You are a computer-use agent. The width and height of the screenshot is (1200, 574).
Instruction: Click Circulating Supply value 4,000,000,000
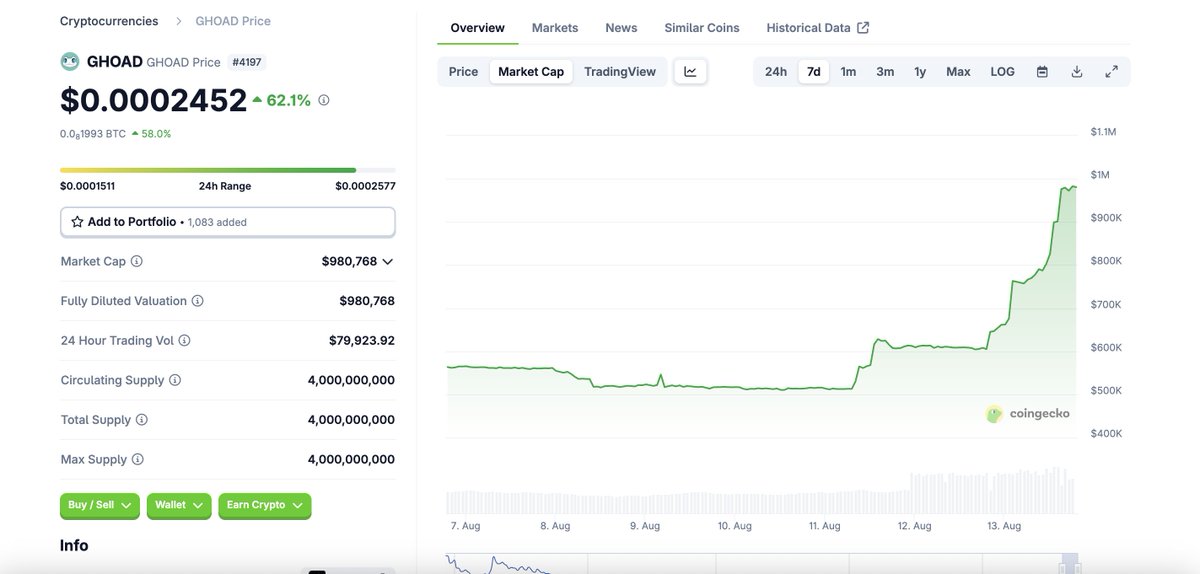coord(351,380)
